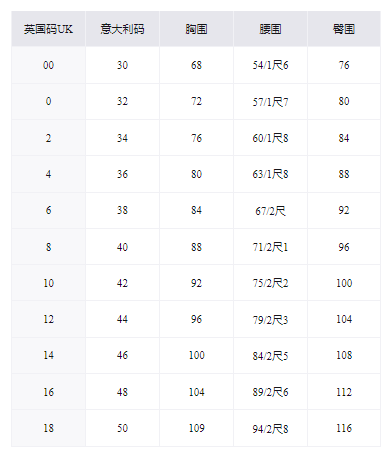Select Italian size 32 cell

(x=122, y=101)
